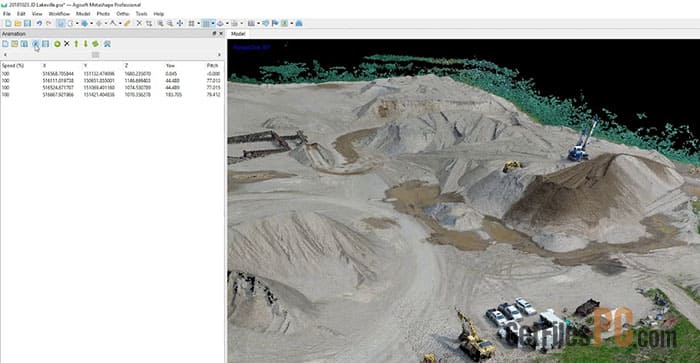This screenshot has height=363, width=700.
Task: Open a project with the folder icon
Action: [18, 23]
